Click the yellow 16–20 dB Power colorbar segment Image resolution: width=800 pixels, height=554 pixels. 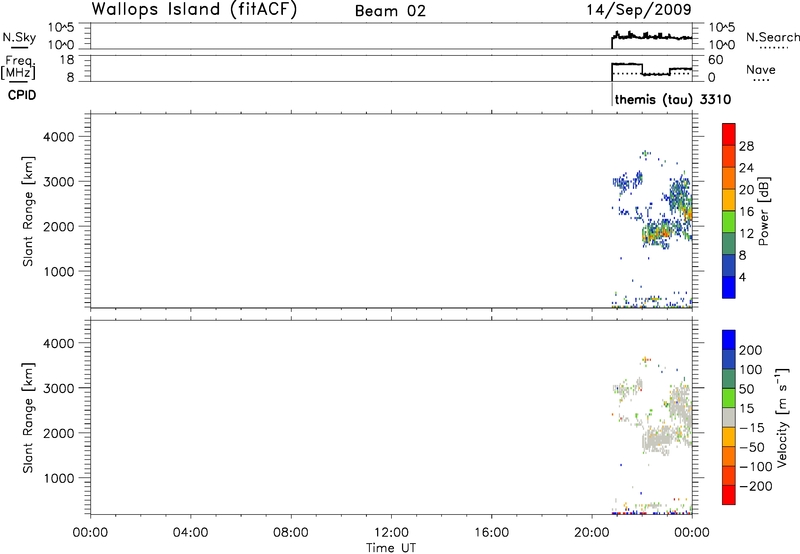pos(729,200)
